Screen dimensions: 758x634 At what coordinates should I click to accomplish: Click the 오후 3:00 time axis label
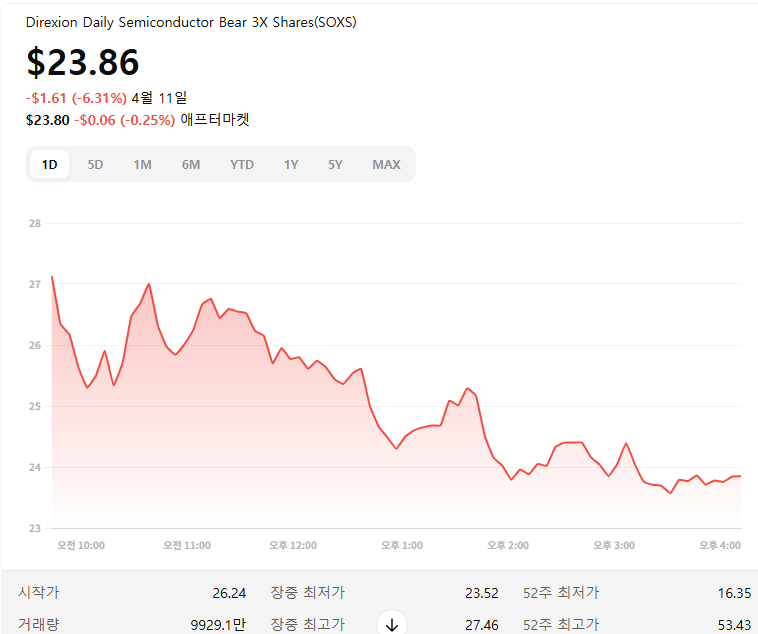(614, 546)
